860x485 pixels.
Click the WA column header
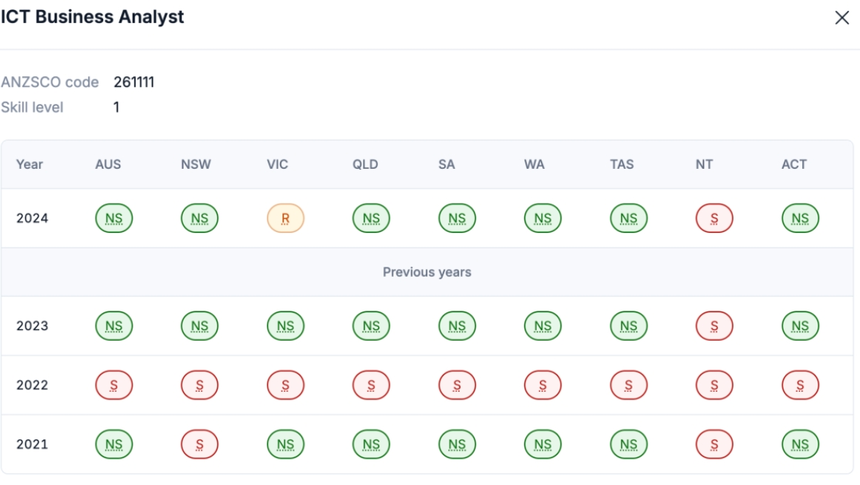(534, 165)
